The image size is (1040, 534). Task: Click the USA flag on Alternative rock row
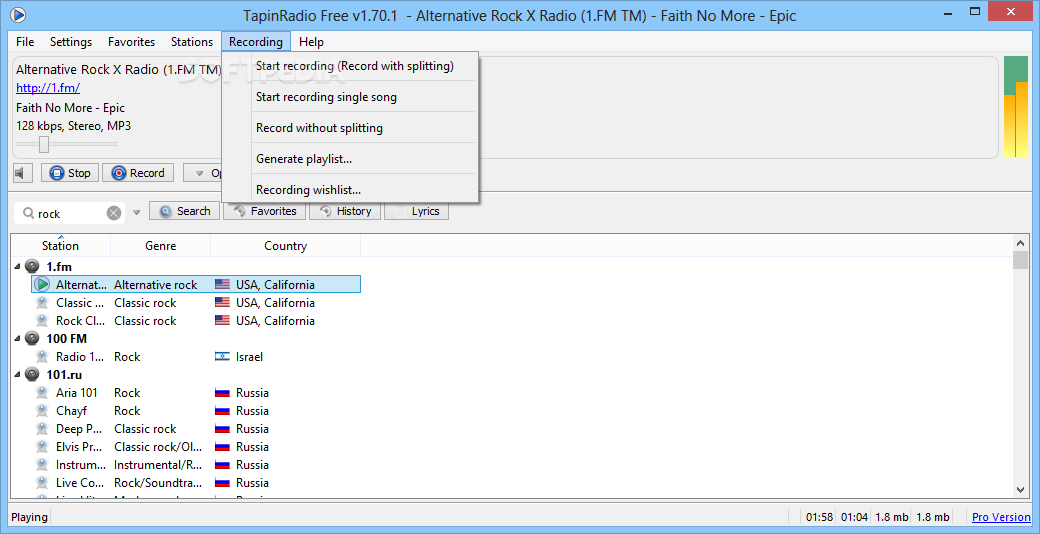[x=222, y=285]
